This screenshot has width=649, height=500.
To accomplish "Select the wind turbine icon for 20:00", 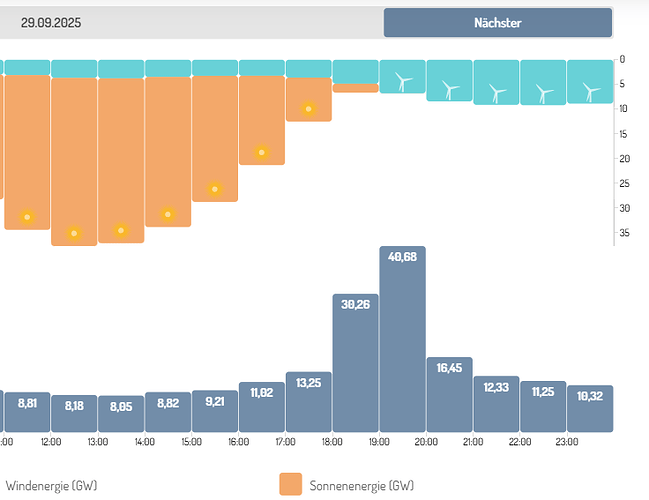I will [x=450, y=90].
